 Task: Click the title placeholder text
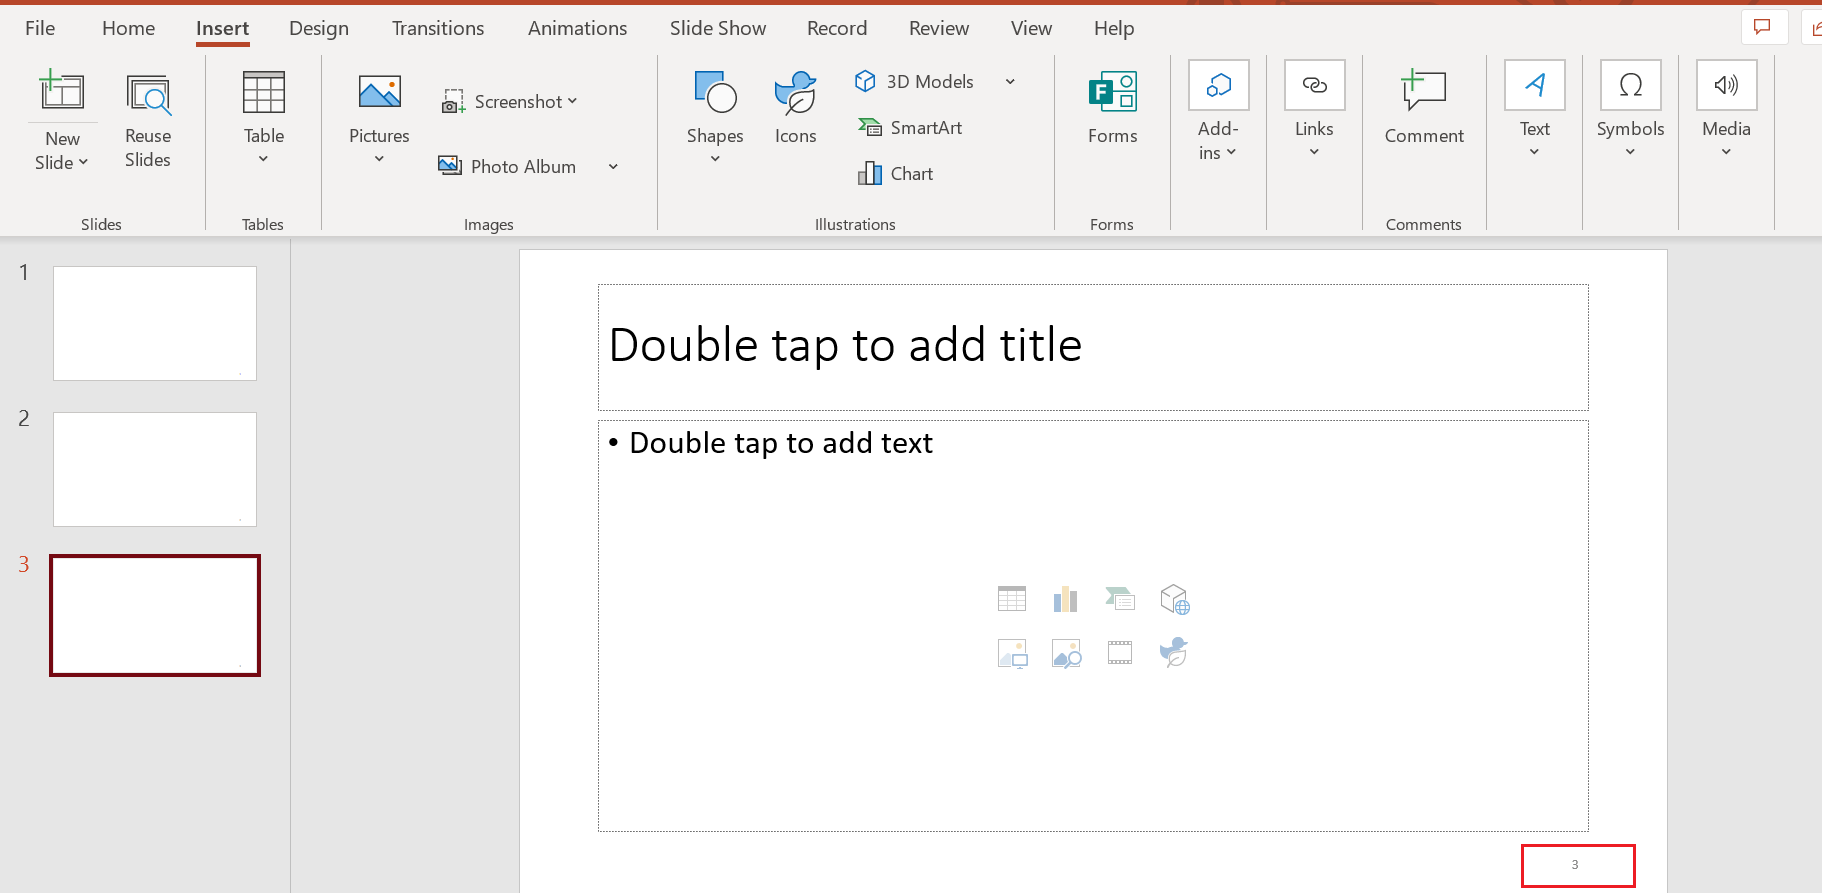[x=845, y=346]
